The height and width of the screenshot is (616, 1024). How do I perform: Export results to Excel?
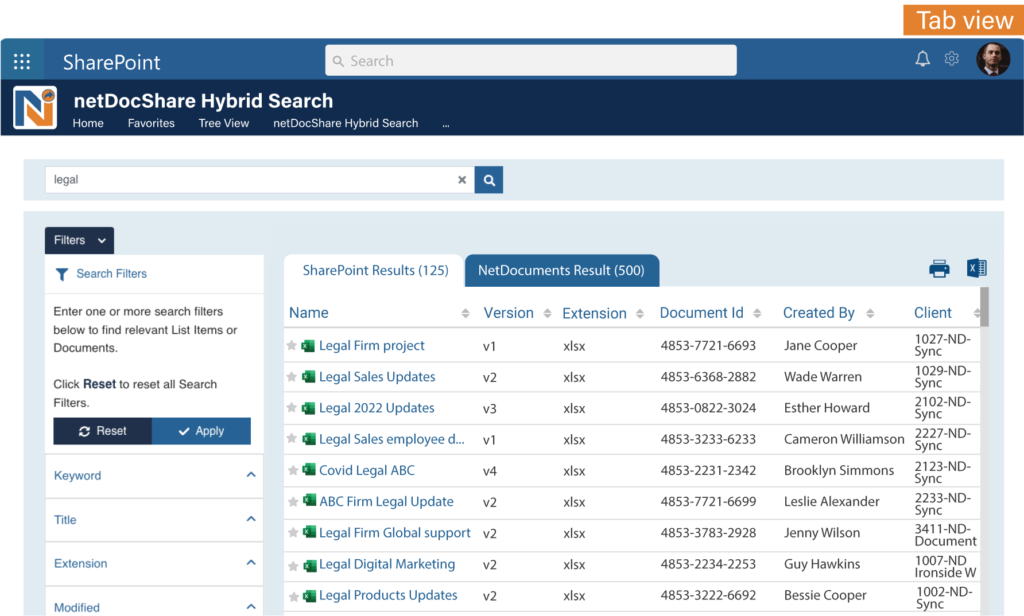976,268
